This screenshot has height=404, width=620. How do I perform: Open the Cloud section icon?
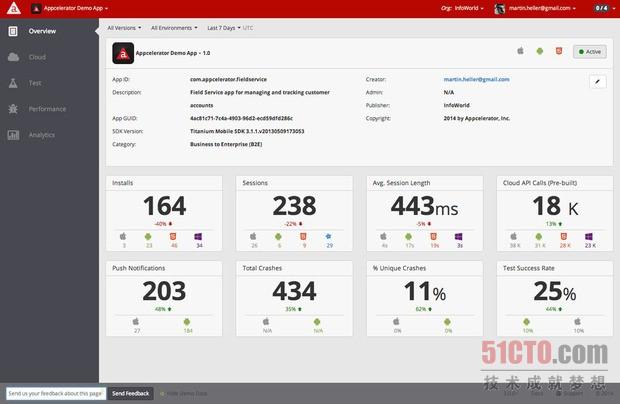tap(13, 57)
